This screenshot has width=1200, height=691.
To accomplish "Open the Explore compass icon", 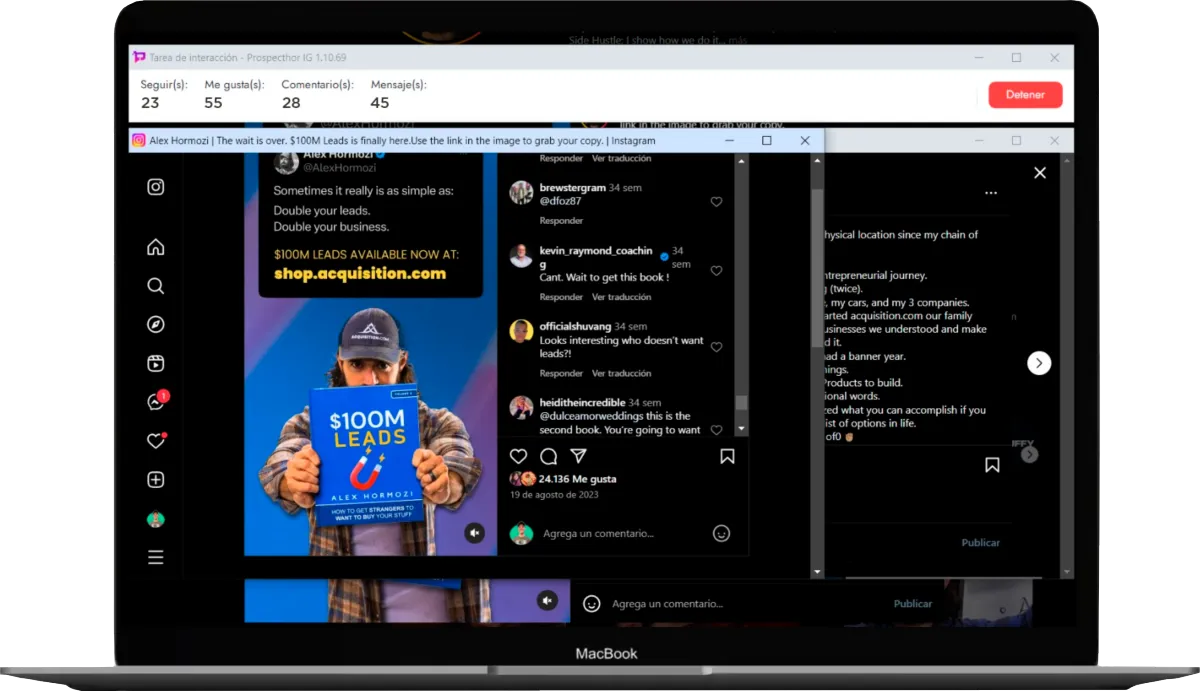I will (x=156, y=325).
